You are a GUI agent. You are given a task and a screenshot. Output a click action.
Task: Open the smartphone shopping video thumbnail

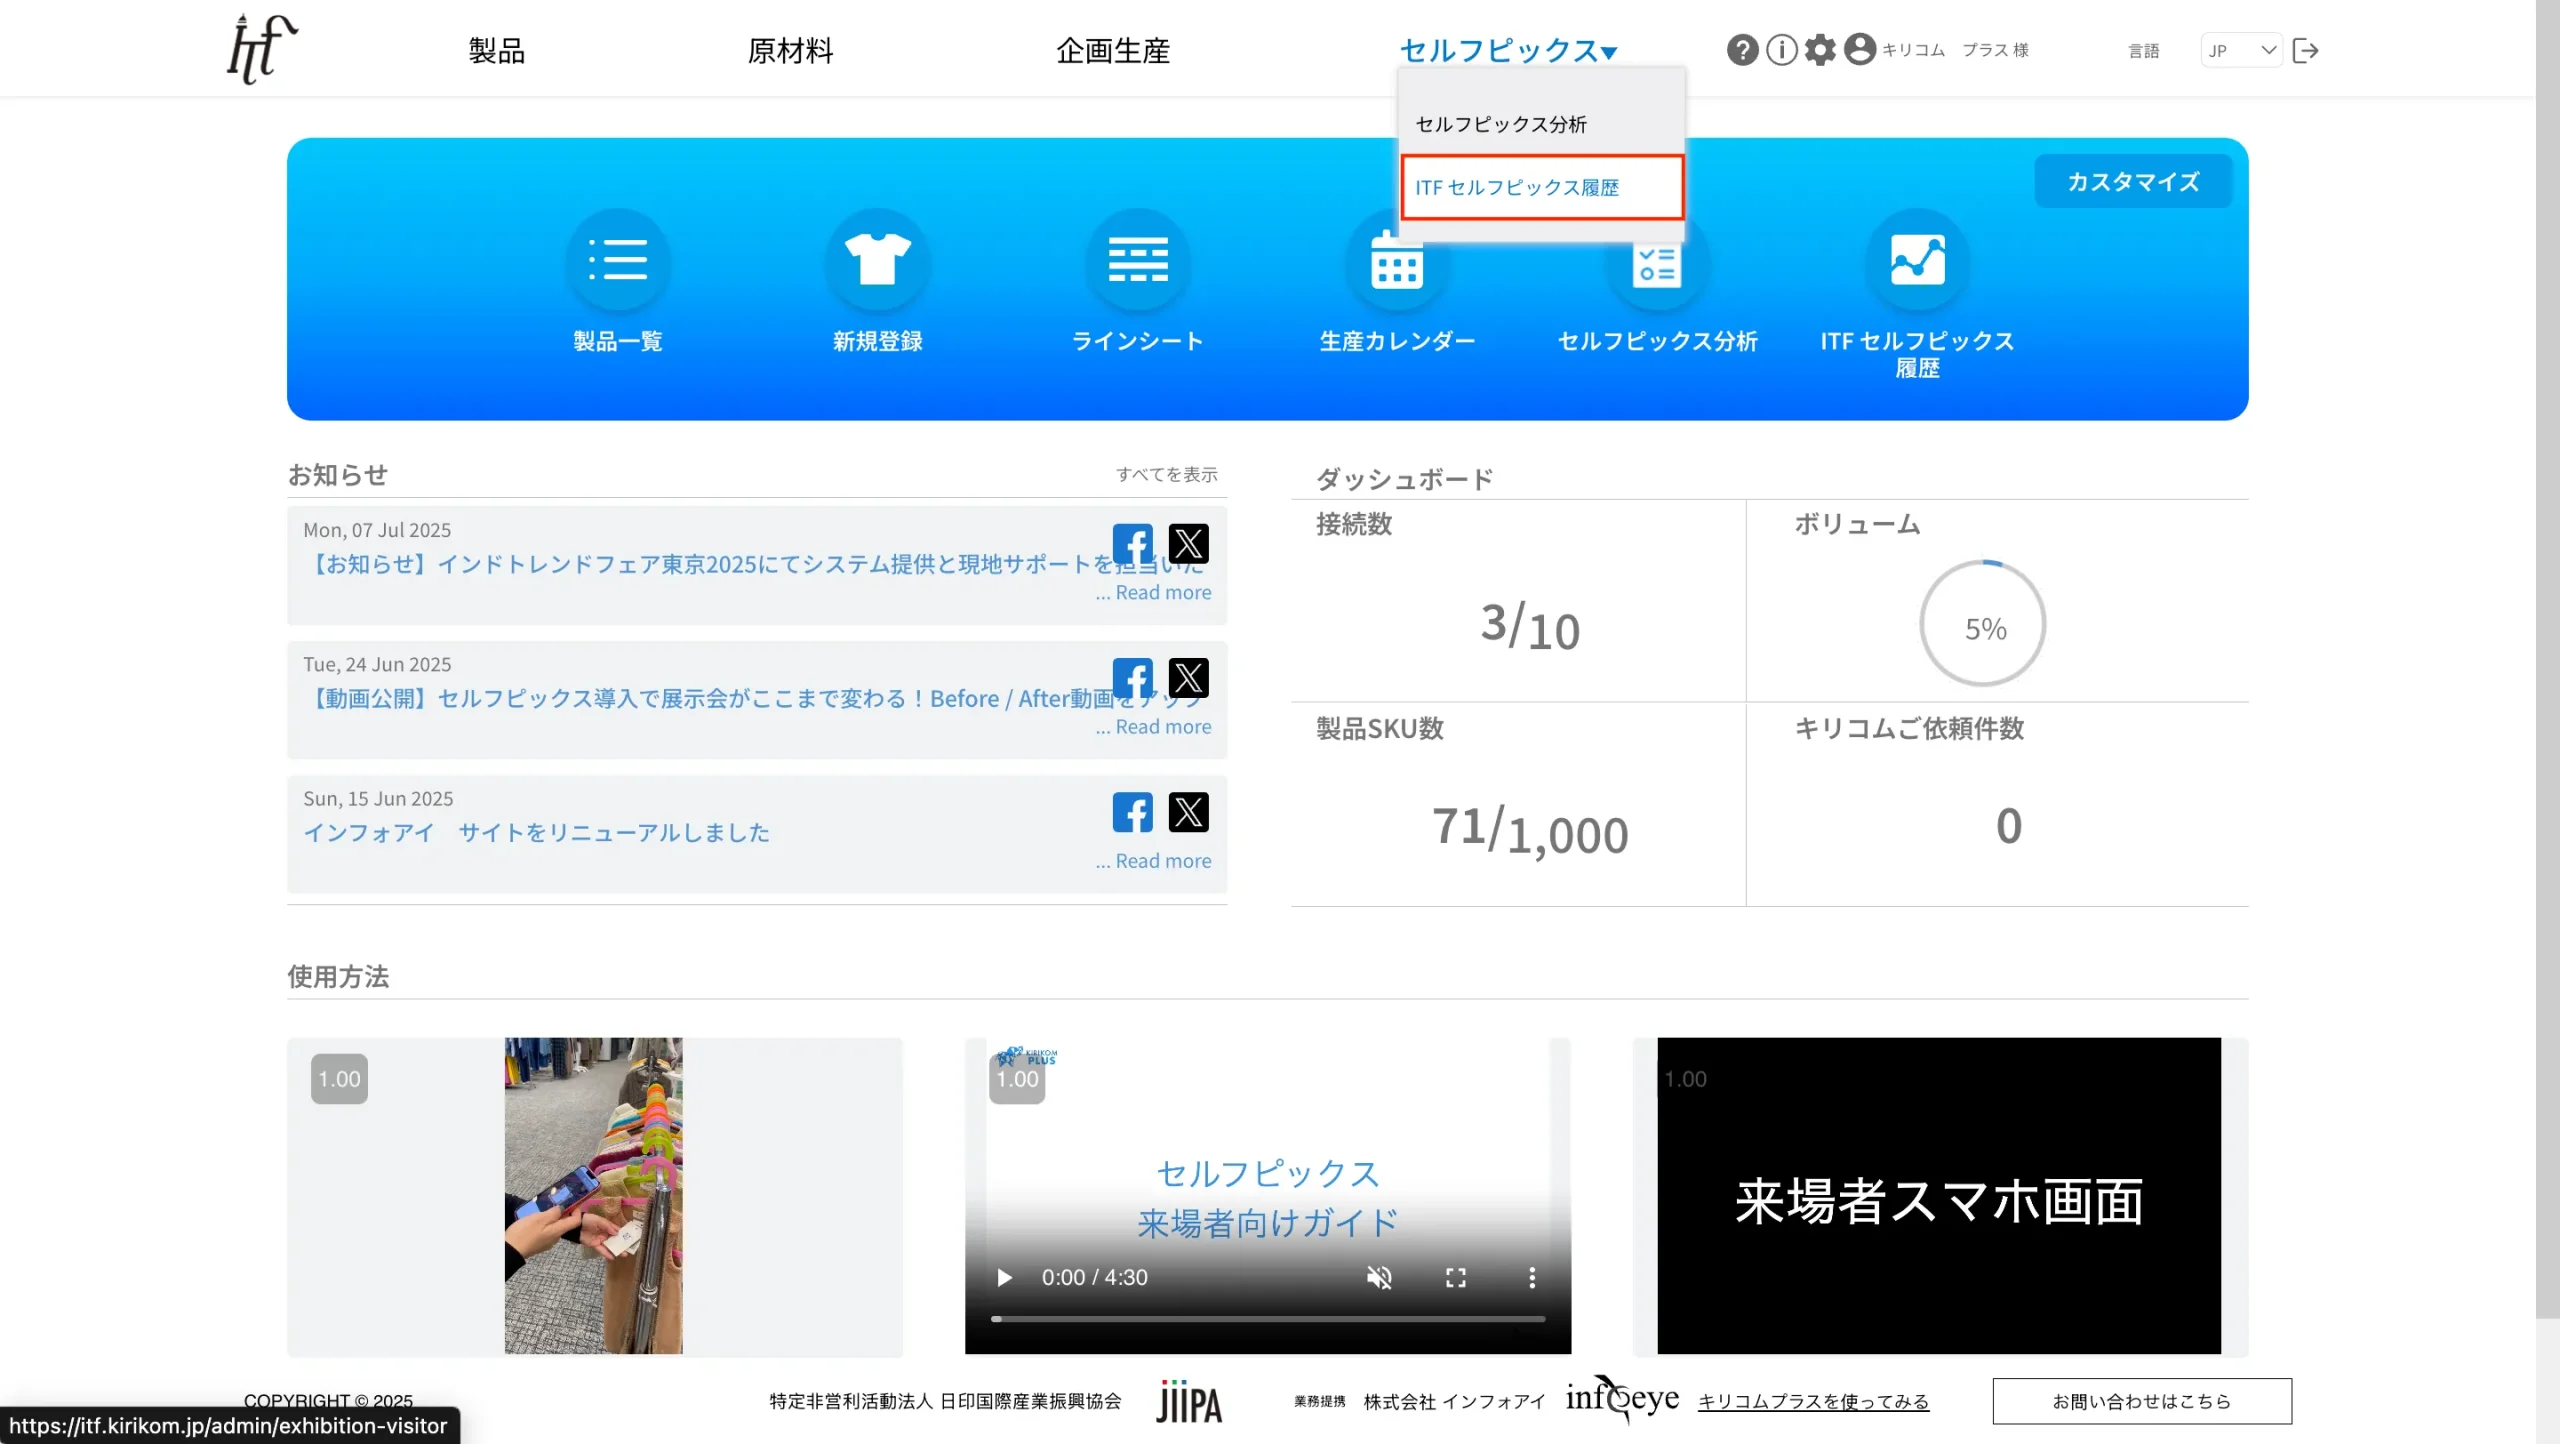pos(593,1196)
